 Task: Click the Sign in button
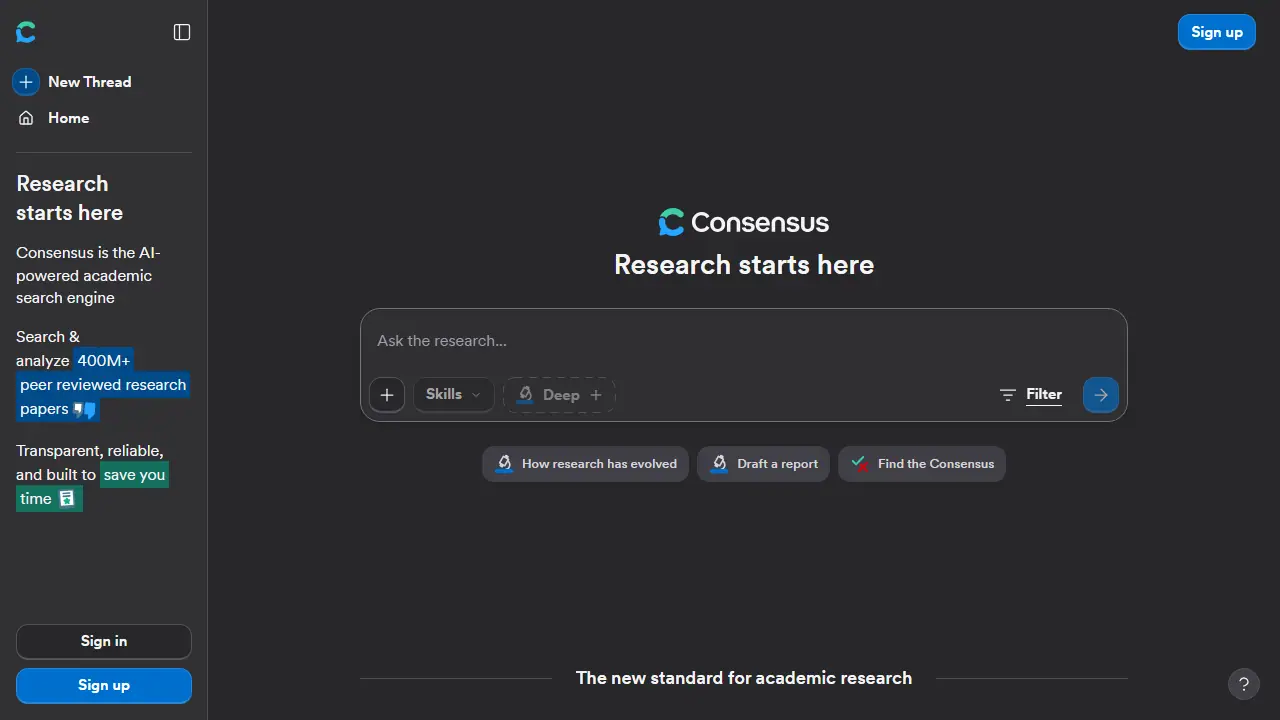click(x=104, y=641)
